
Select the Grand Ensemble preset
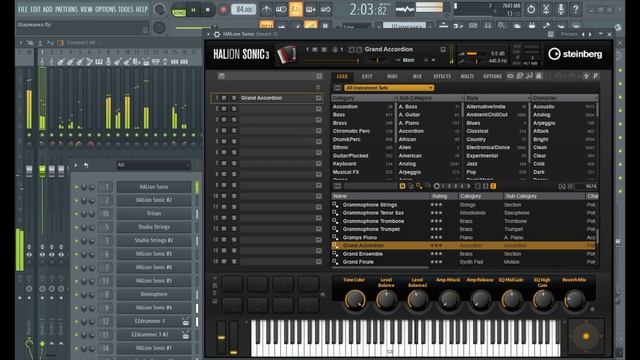tap(363, 254)
